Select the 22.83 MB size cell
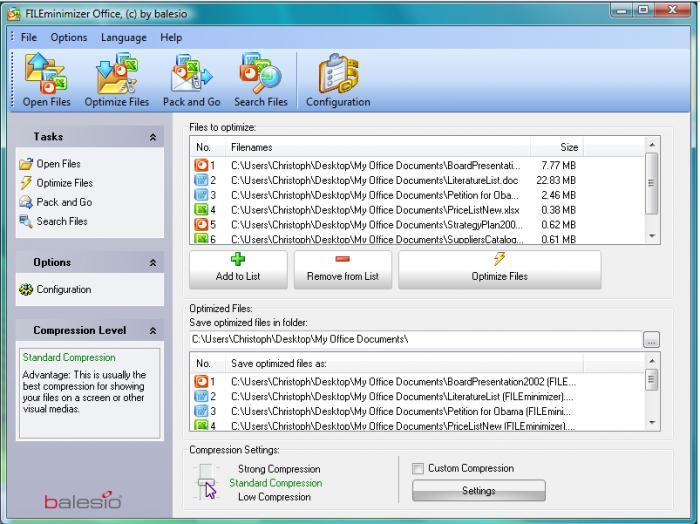This screenshot has width=700, height=524. coord(556,180)
